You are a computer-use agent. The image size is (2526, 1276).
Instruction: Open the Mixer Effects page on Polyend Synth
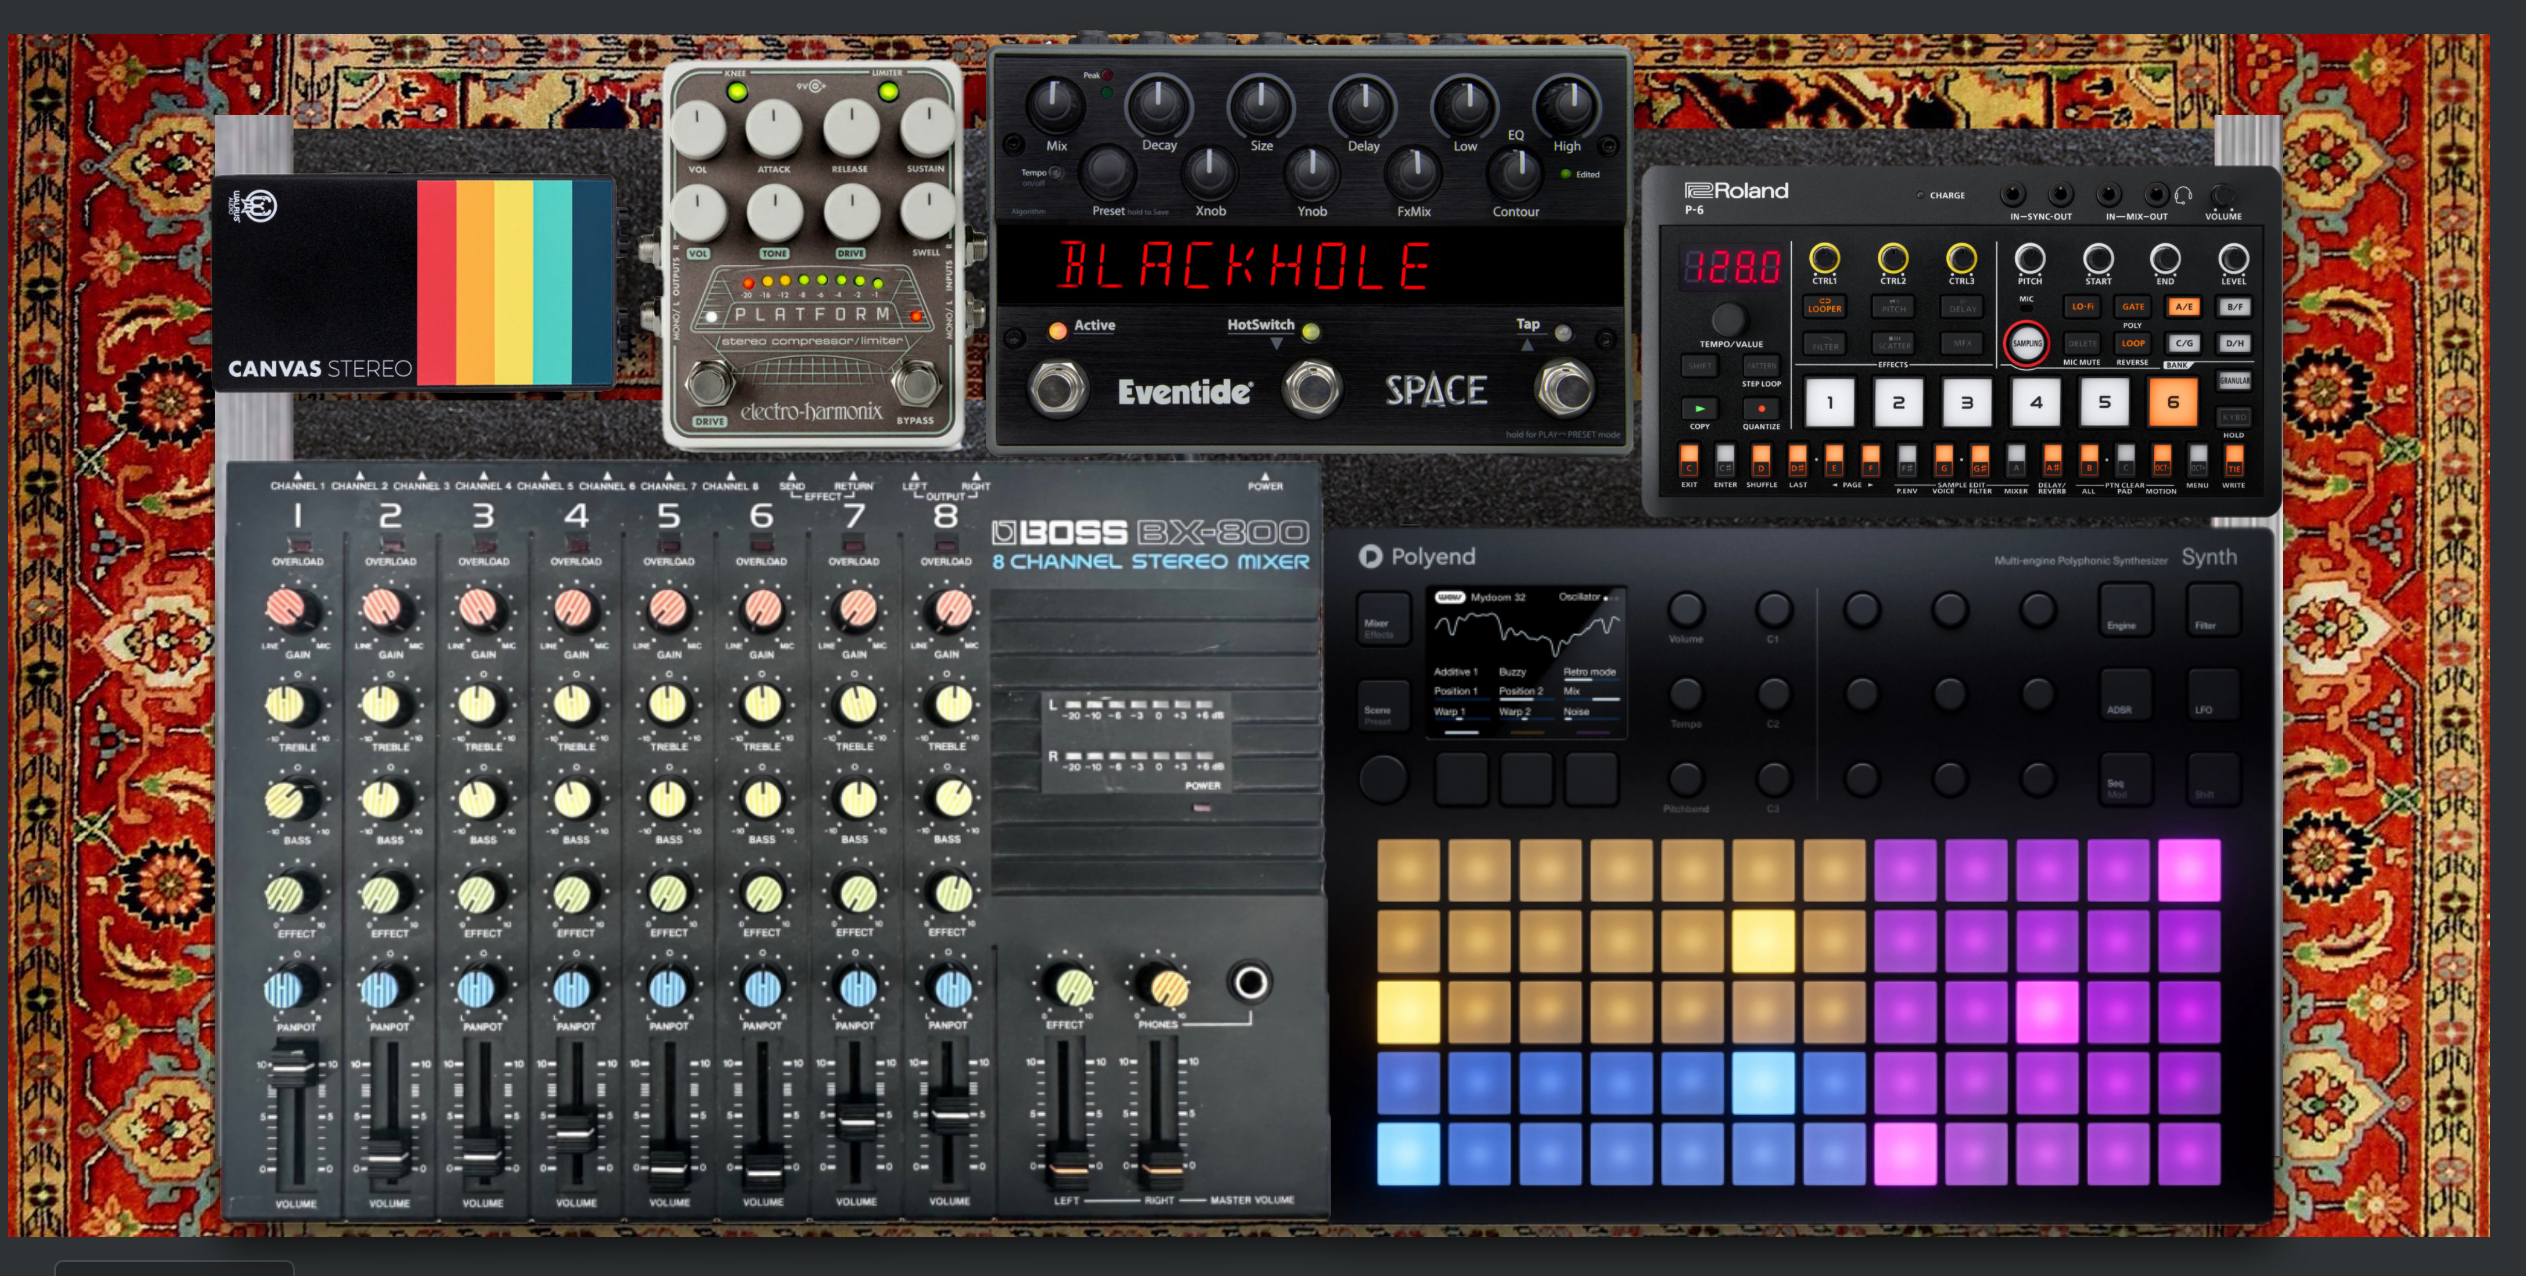(1382, 618)
